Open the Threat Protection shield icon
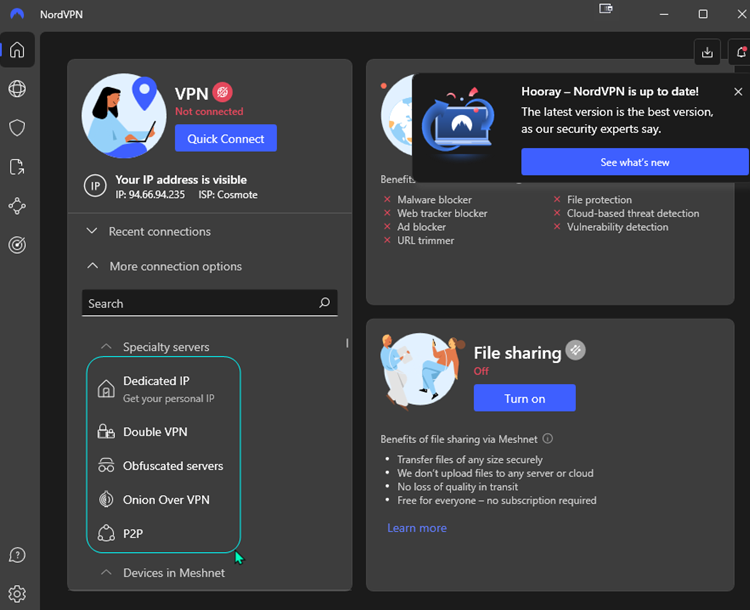 [17, 128]
